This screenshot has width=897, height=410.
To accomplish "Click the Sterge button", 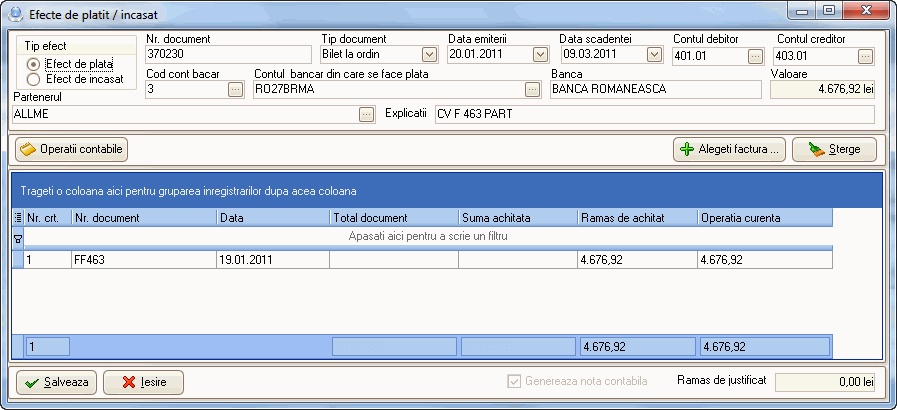I will 834,150.
